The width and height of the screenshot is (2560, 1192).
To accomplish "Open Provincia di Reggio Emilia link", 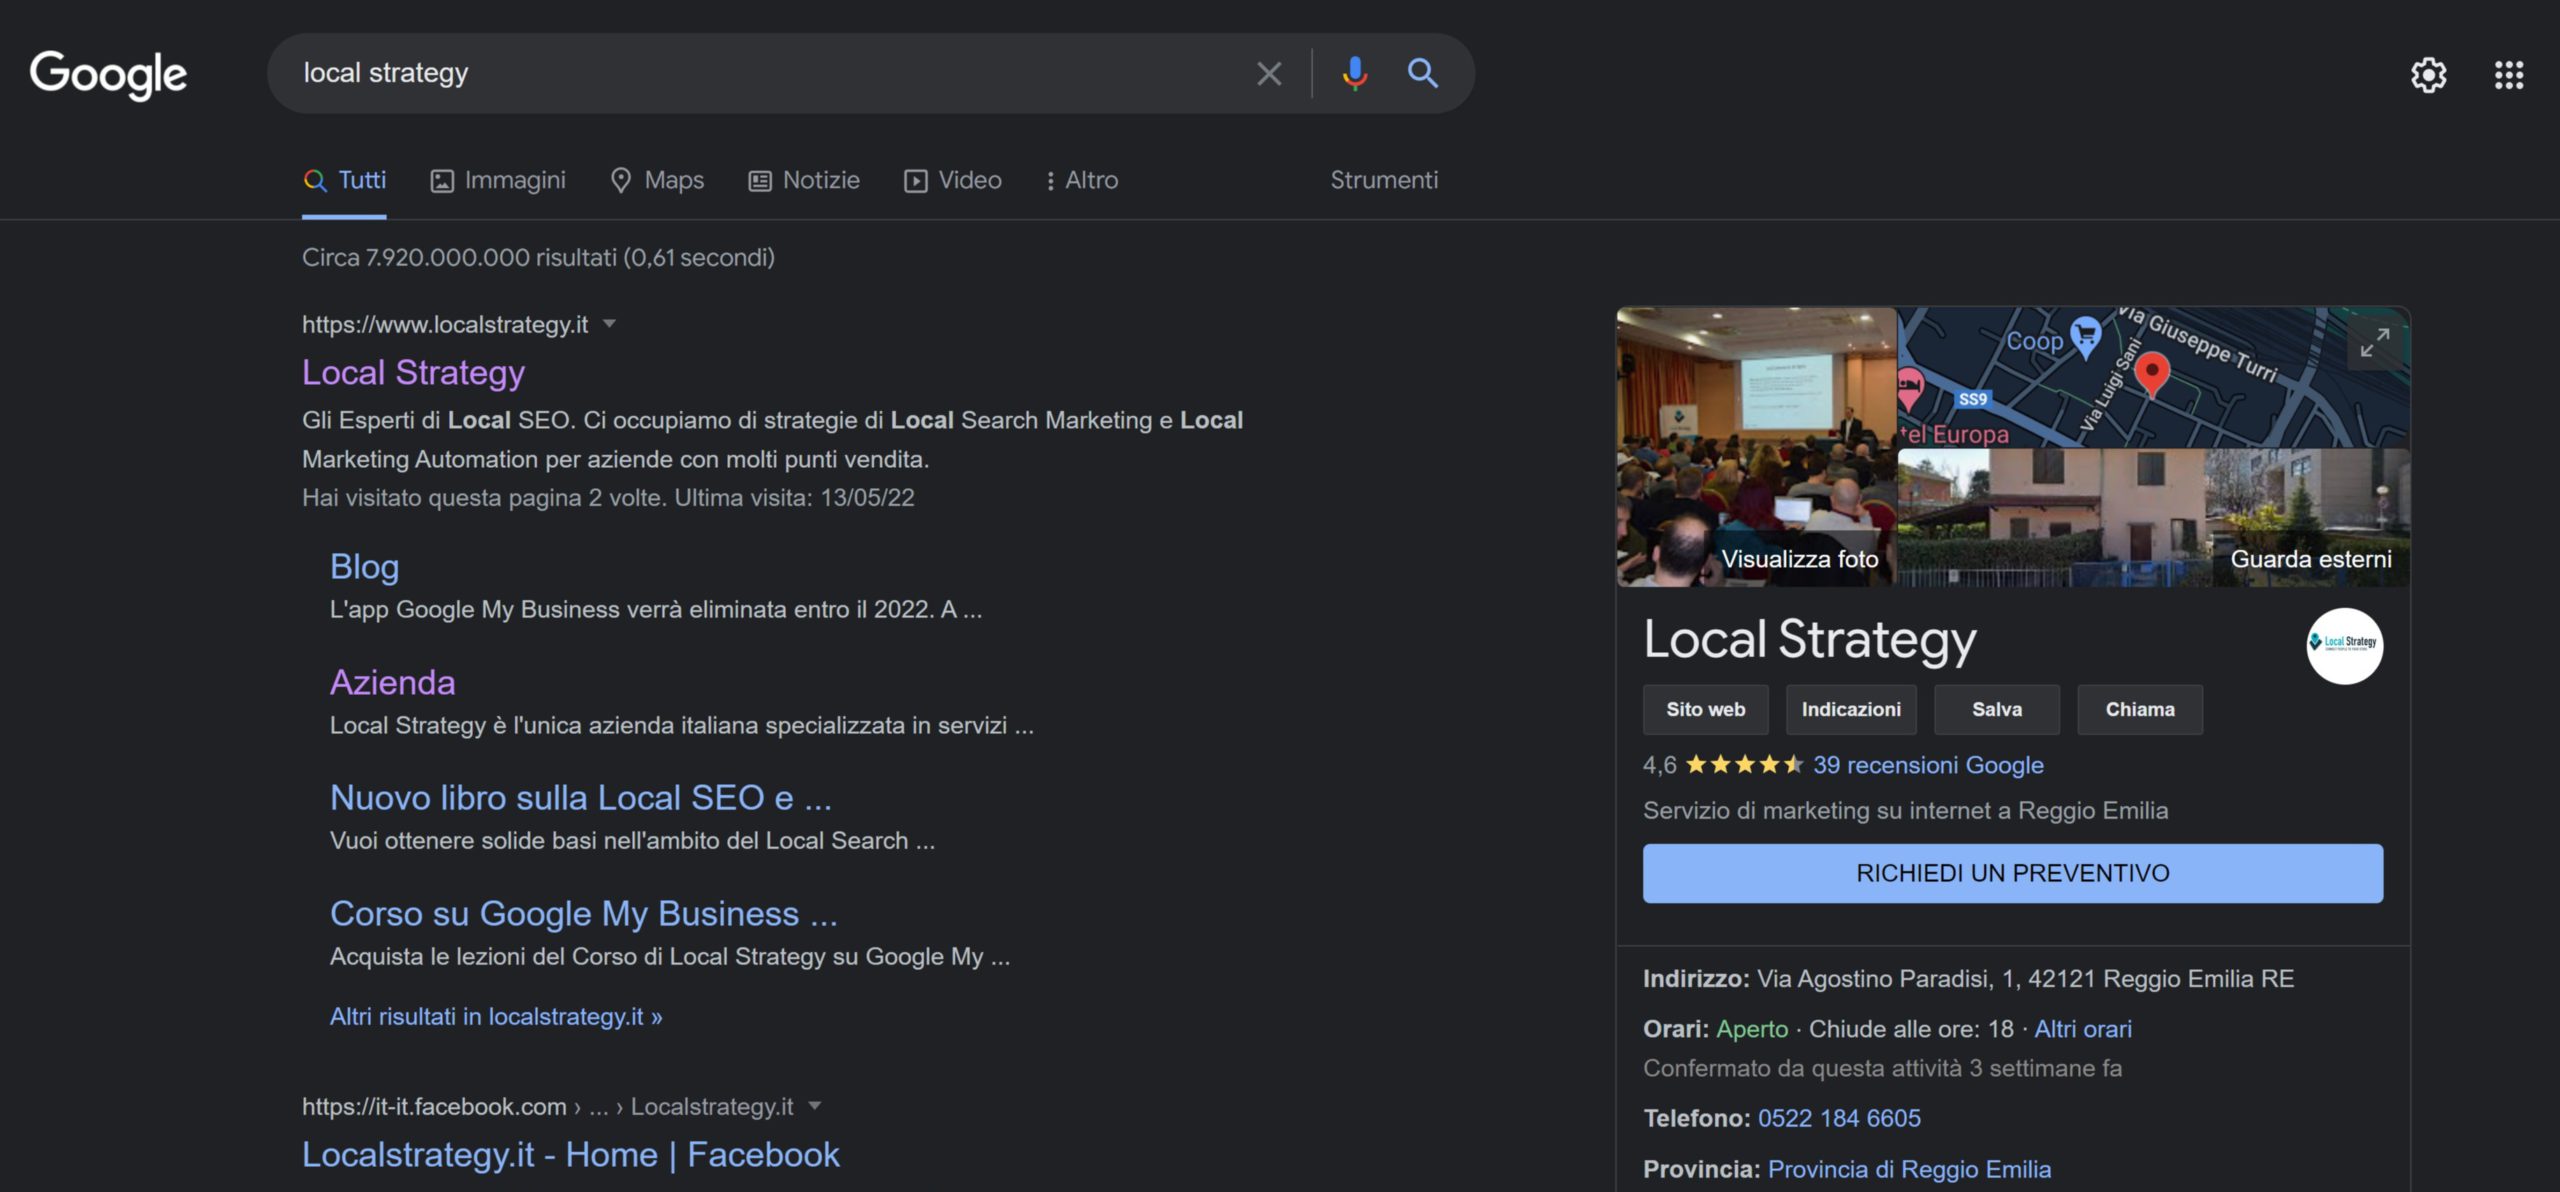I will 1909,1169.
